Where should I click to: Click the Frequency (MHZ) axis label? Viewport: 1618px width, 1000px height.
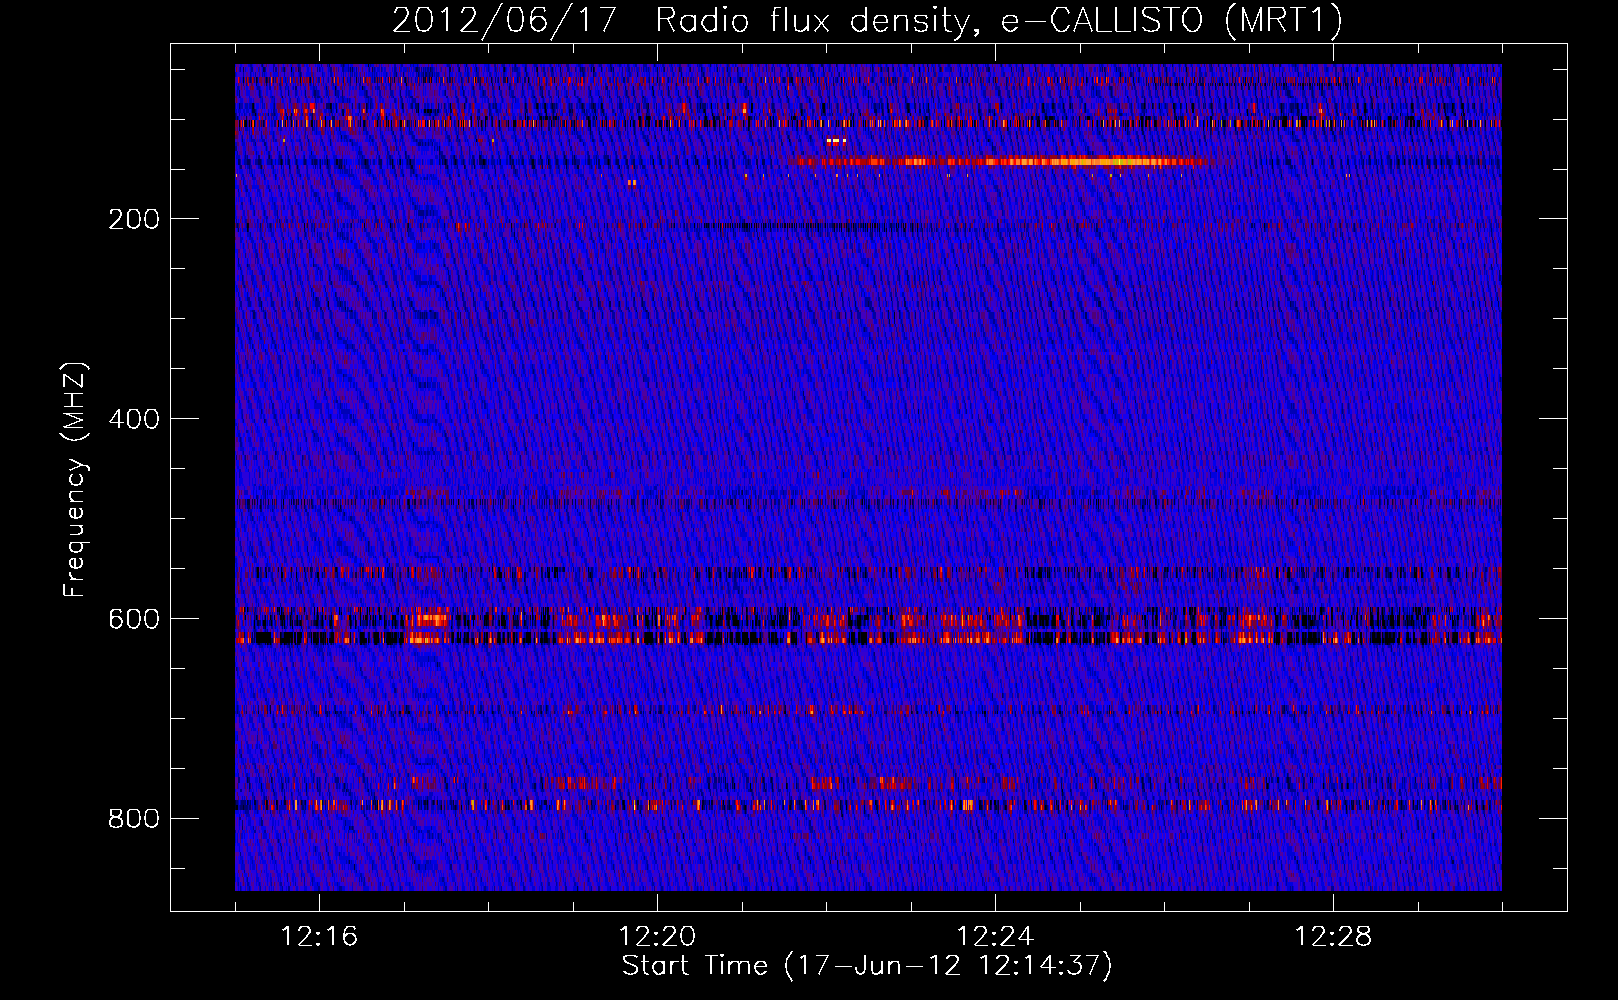click(x=75, y=479)
